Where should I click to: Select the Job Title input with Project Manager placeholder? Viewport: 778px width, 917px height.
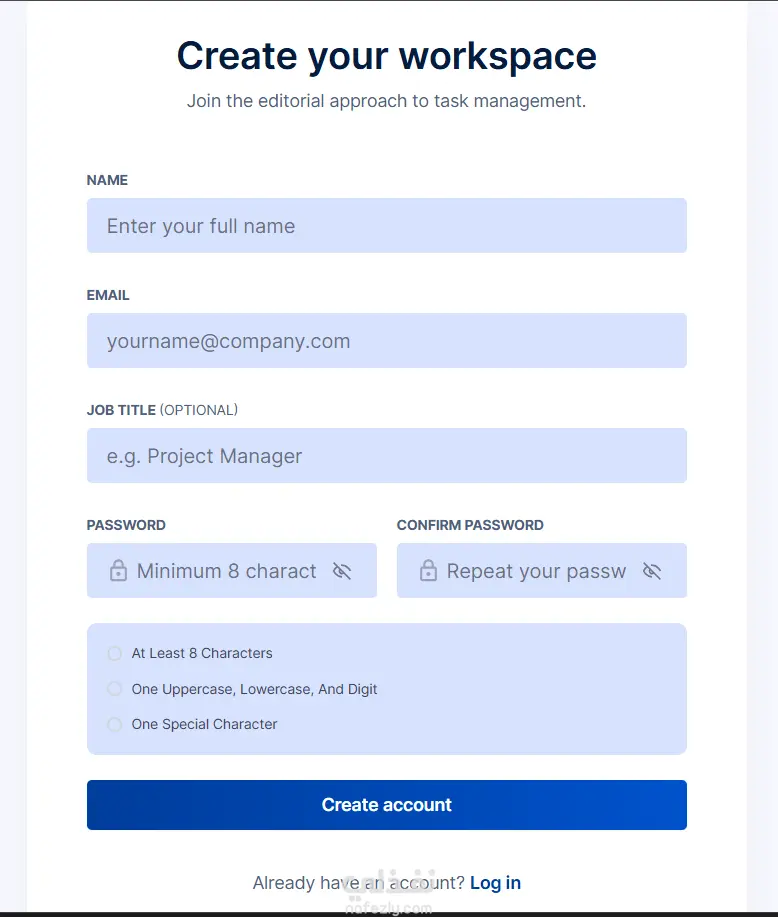[387, 456]
